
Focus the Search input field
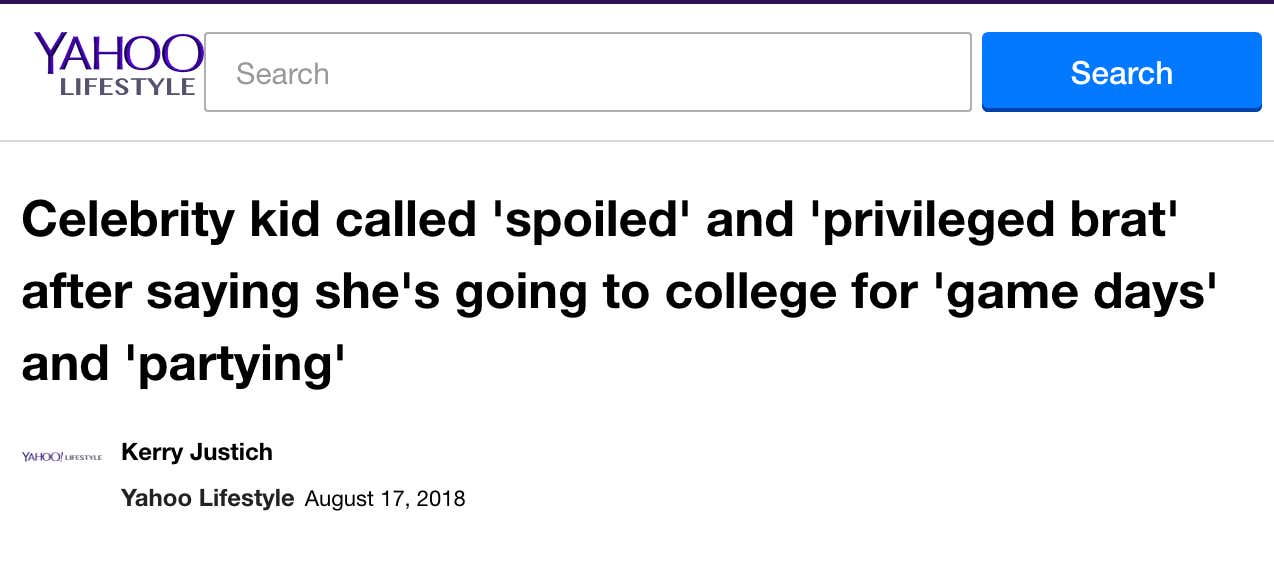point(588,72)
